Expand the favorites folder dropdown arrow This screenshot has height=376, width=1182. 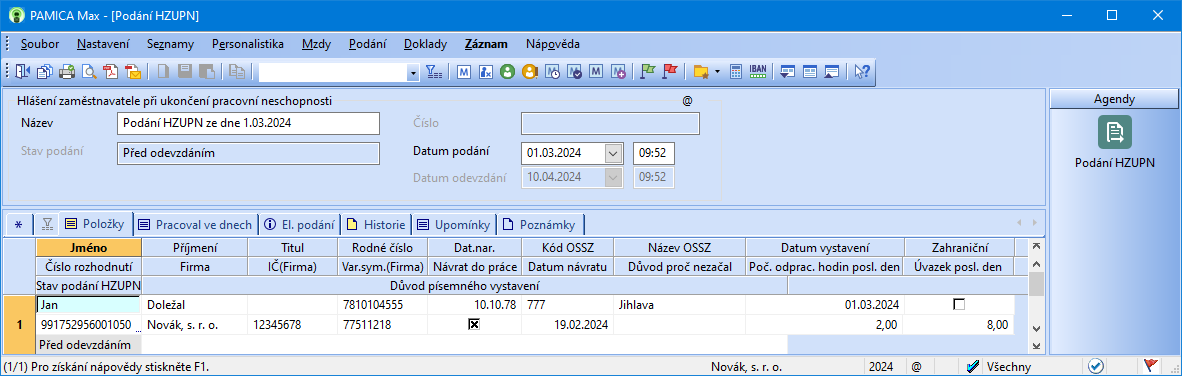pos(717,72)
